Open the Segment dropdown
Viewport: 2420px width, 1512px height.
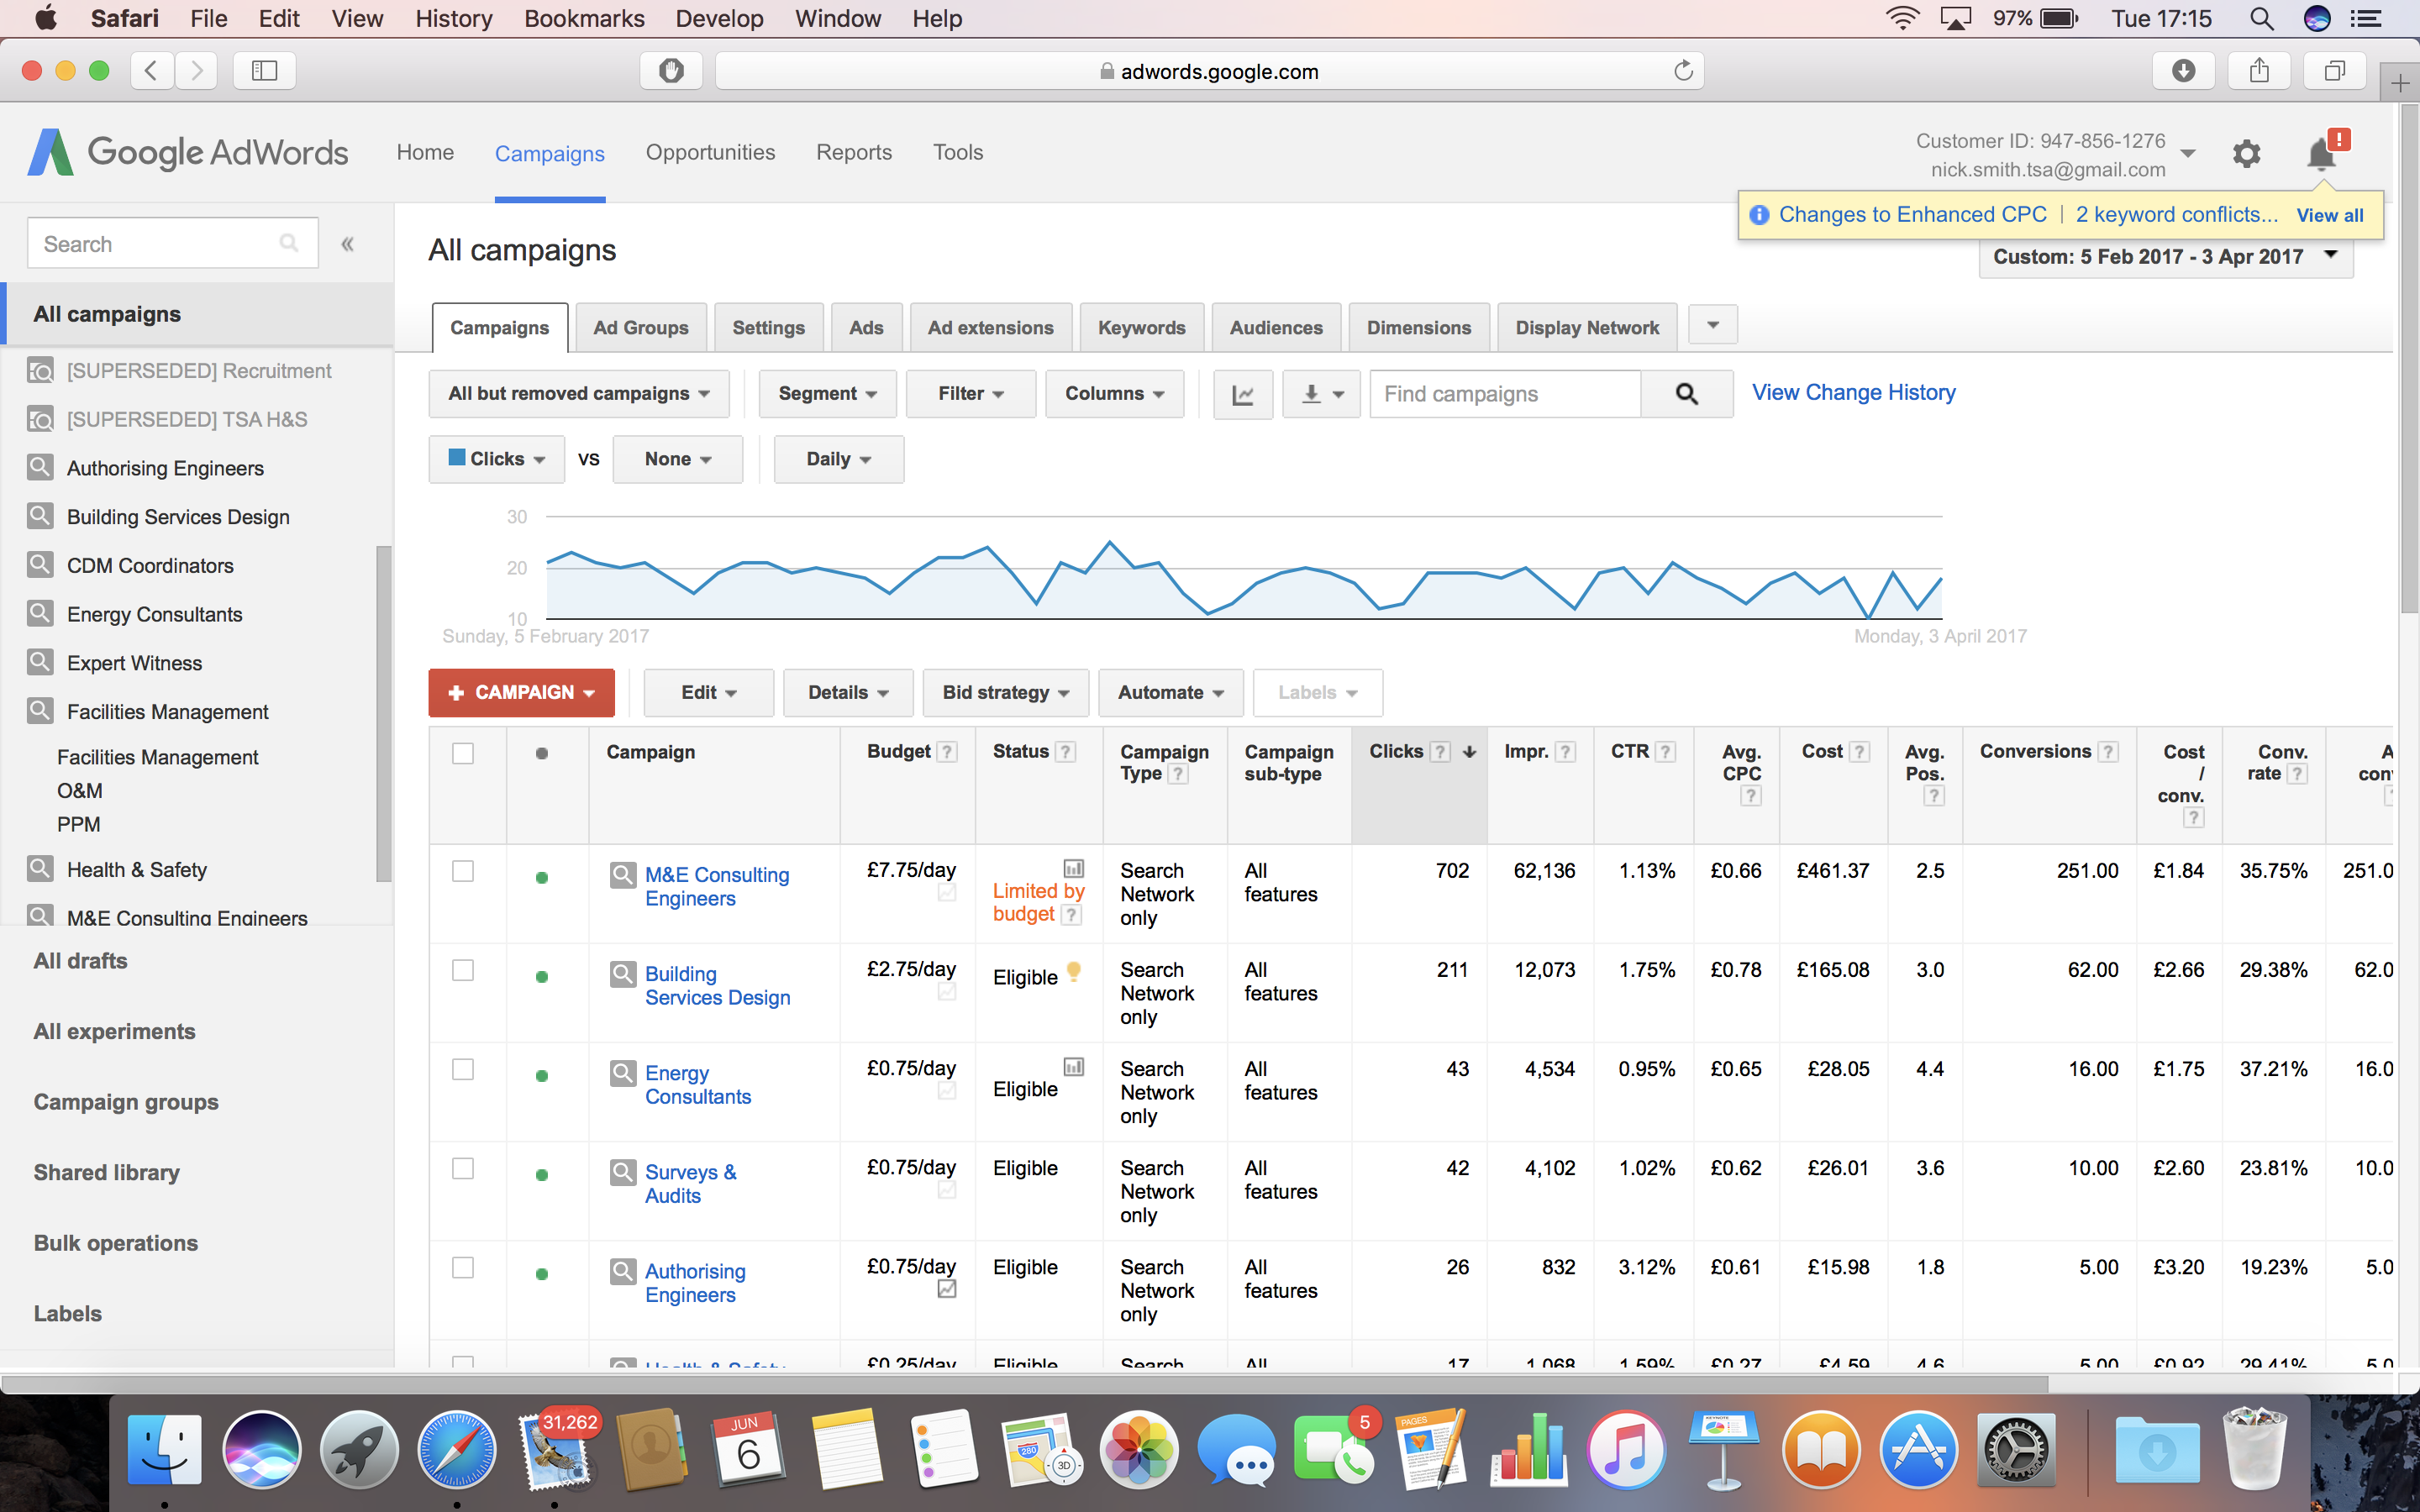(827, 394)
